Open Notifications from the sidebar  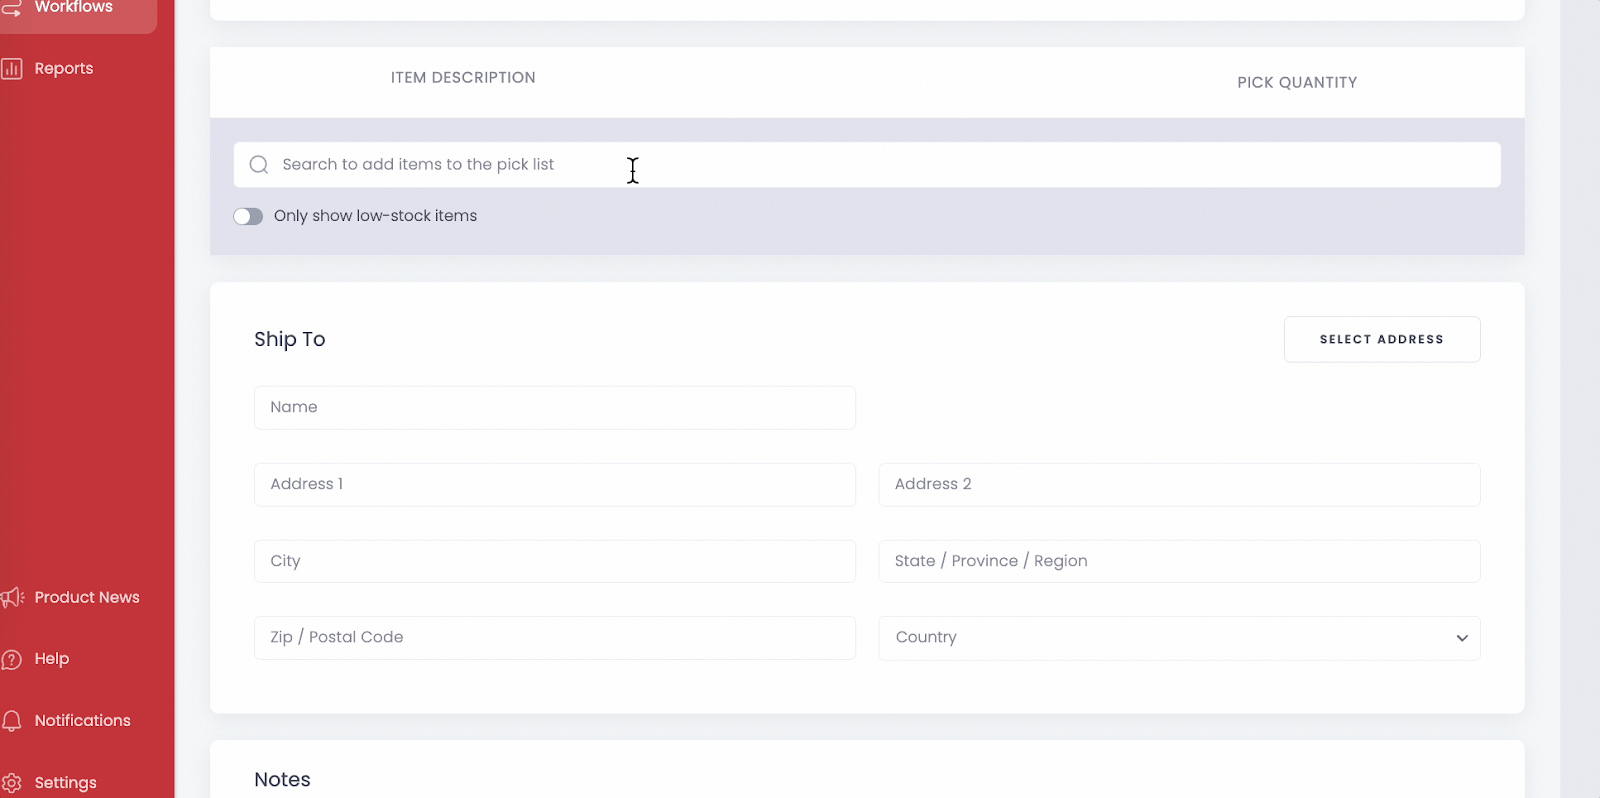tap(82, 720)
